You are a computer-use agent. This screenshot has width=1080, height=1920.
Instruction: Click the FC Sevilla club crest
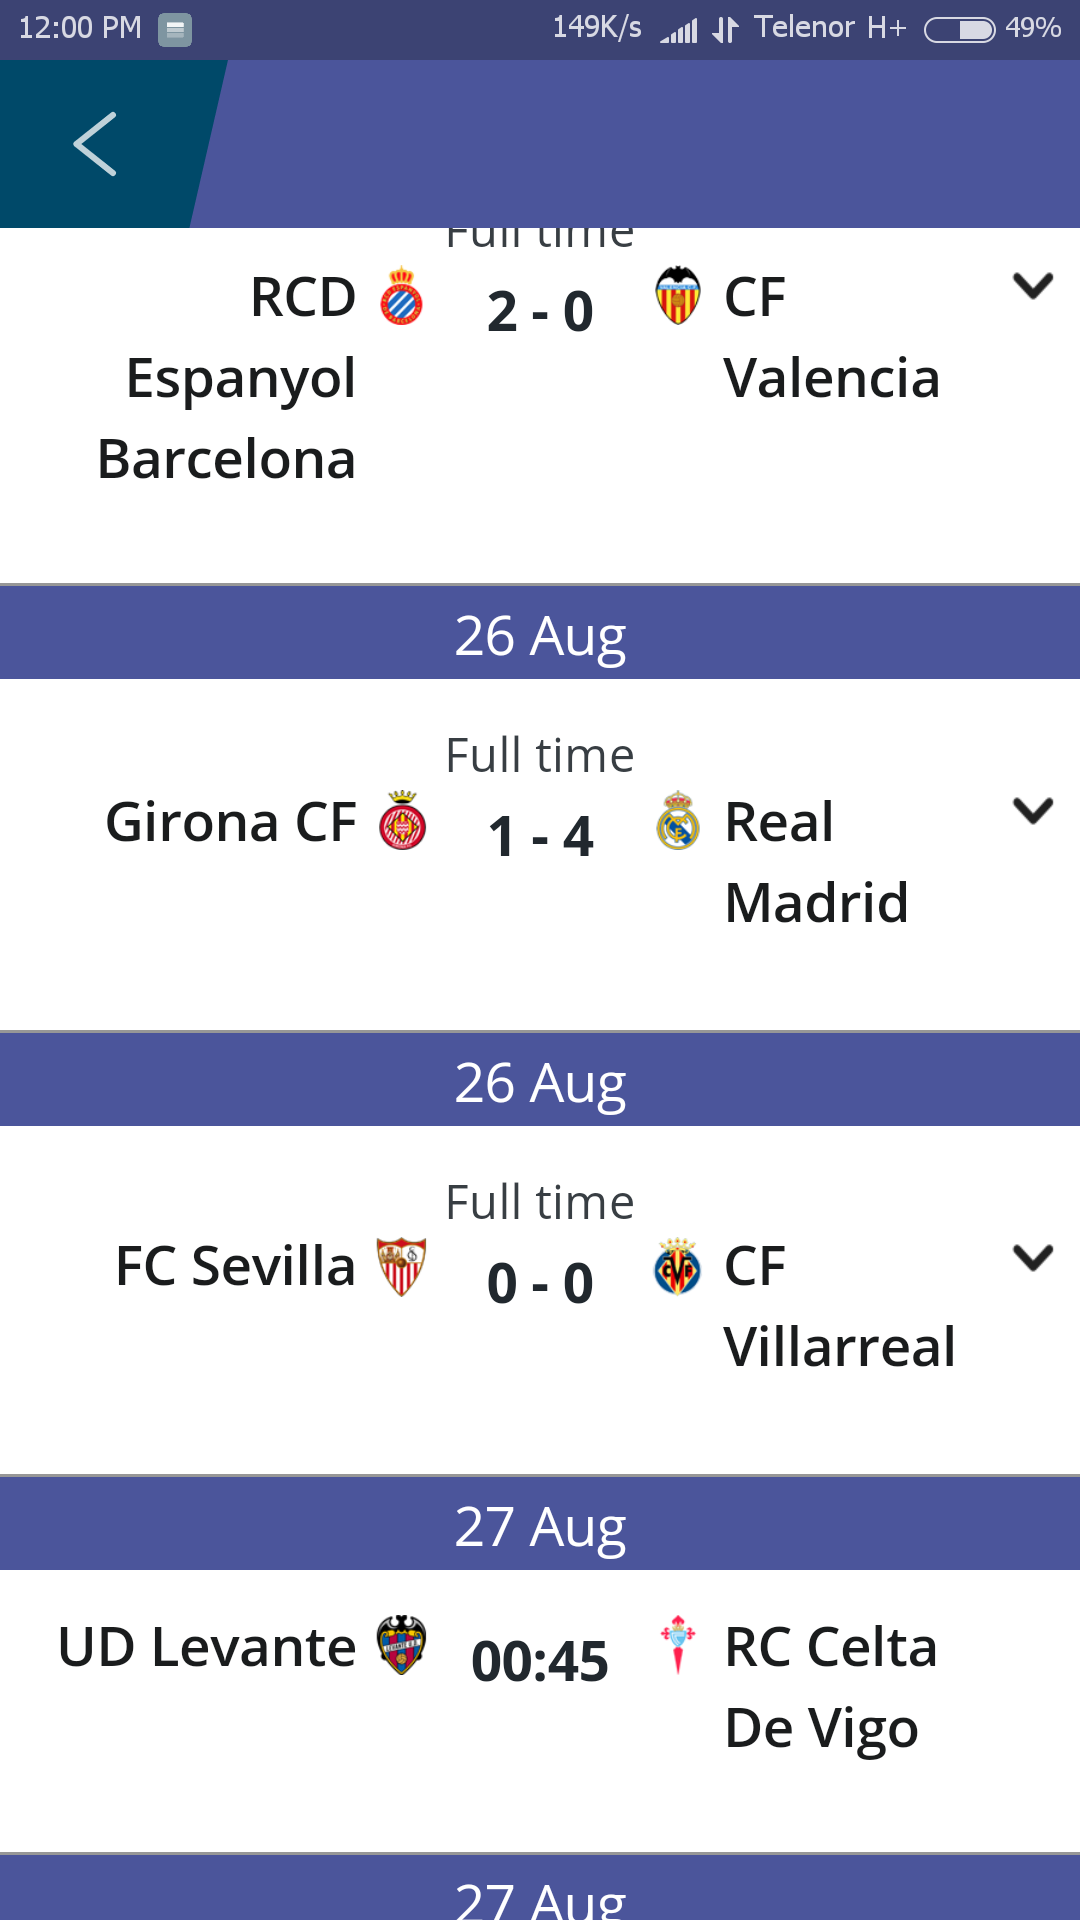coord(402,1266)
